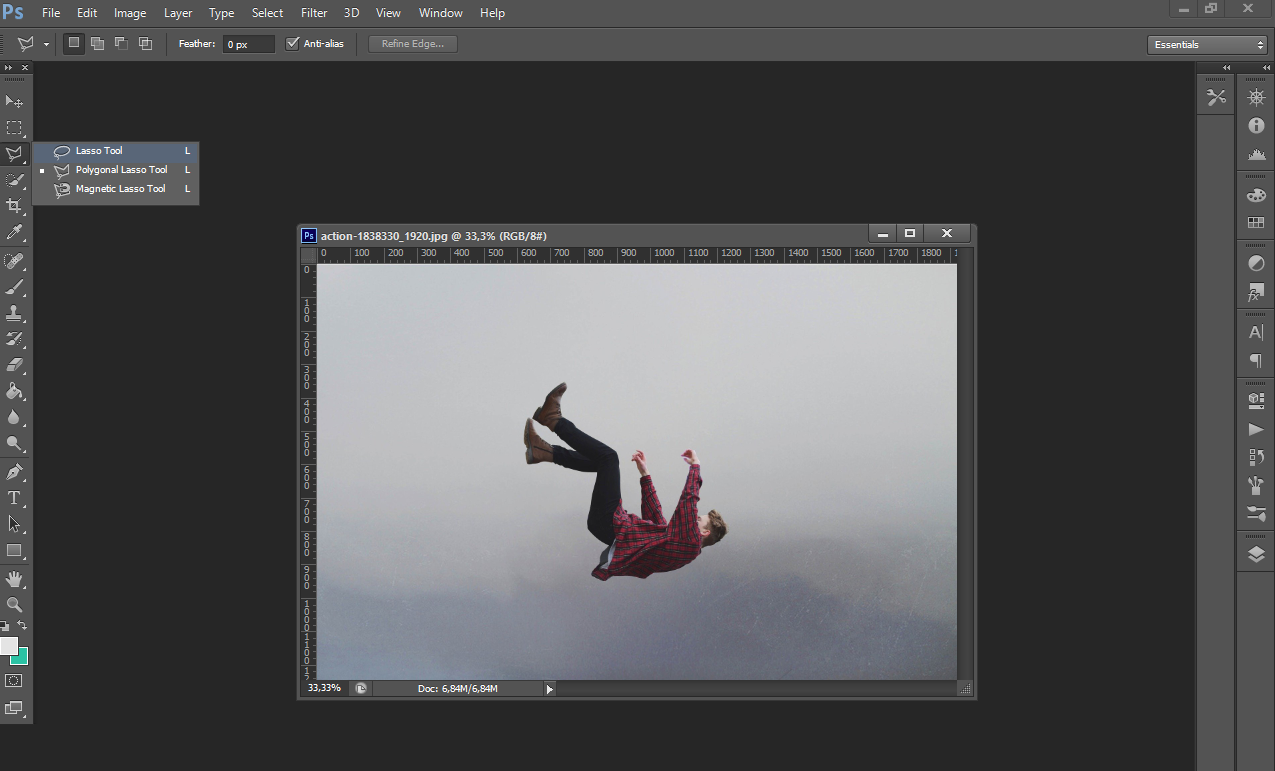Maximize the action-1838330_1920.jpg document window
Screen dimensions: 1275x771
pyautogui.click(x=910, y=234)
